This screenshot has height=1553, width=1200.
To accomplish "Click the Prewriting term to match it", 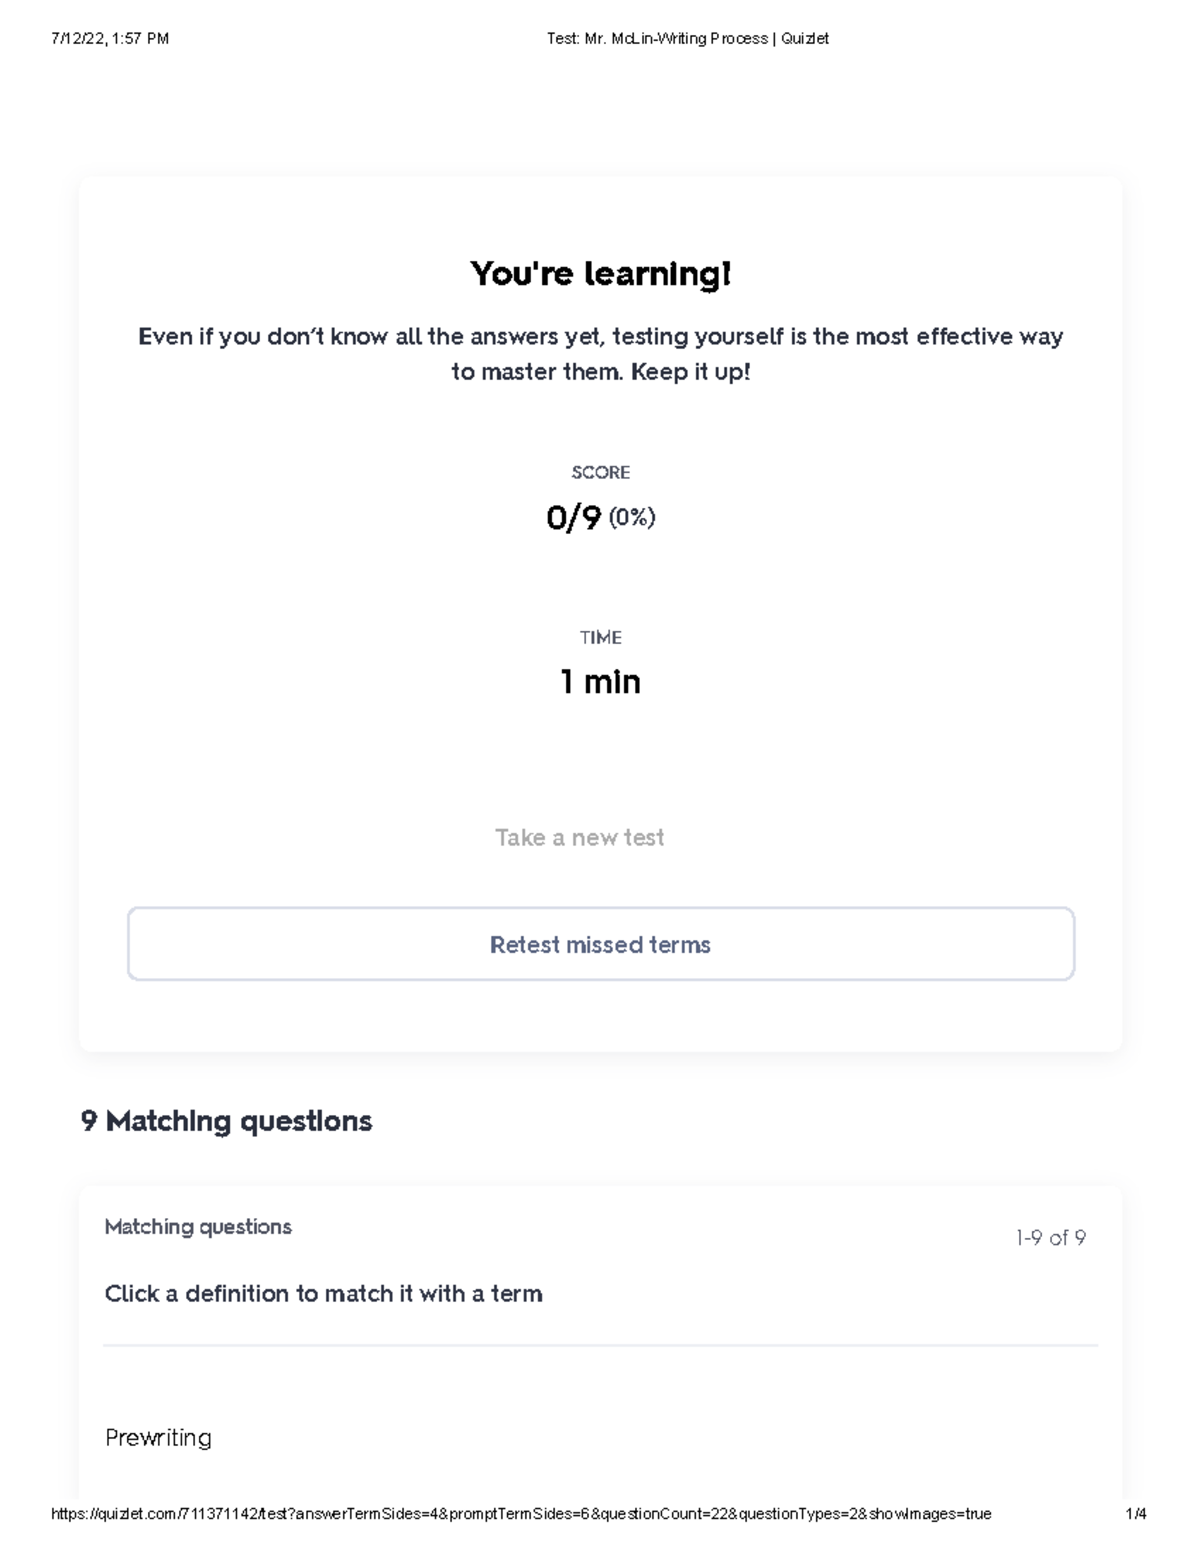I will coord(158,1437).
